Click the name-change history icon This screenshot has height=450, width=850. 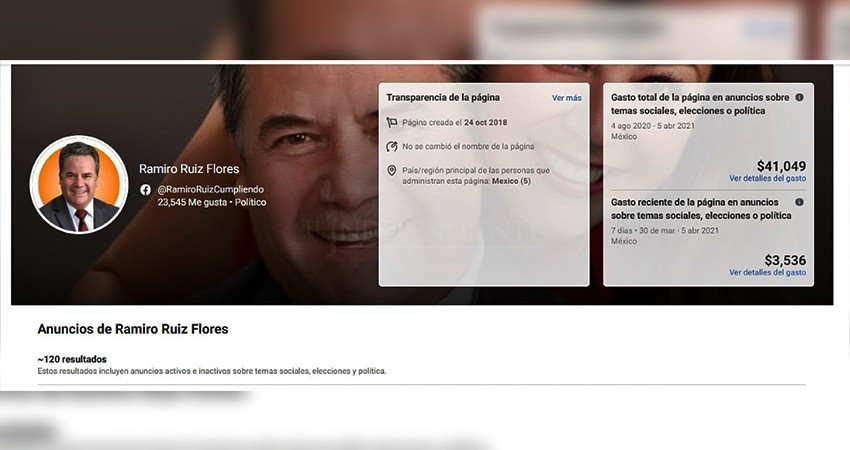[392, 146]
